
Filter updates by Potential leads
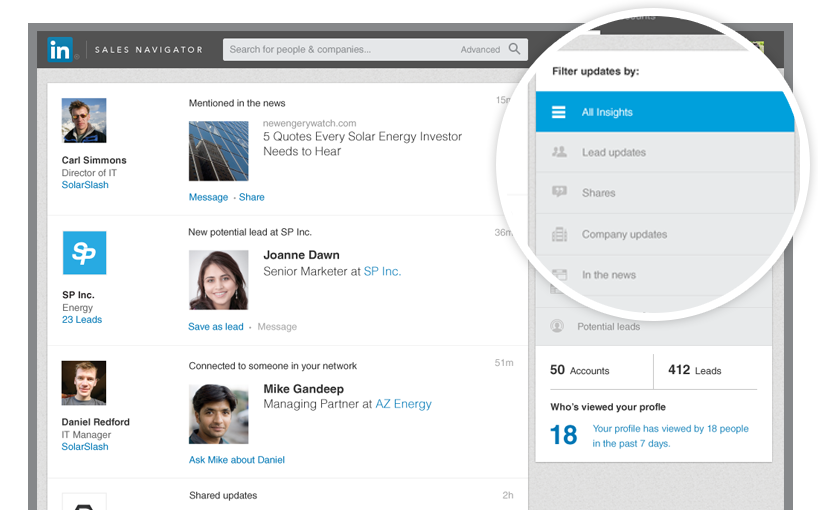point(654,326)
